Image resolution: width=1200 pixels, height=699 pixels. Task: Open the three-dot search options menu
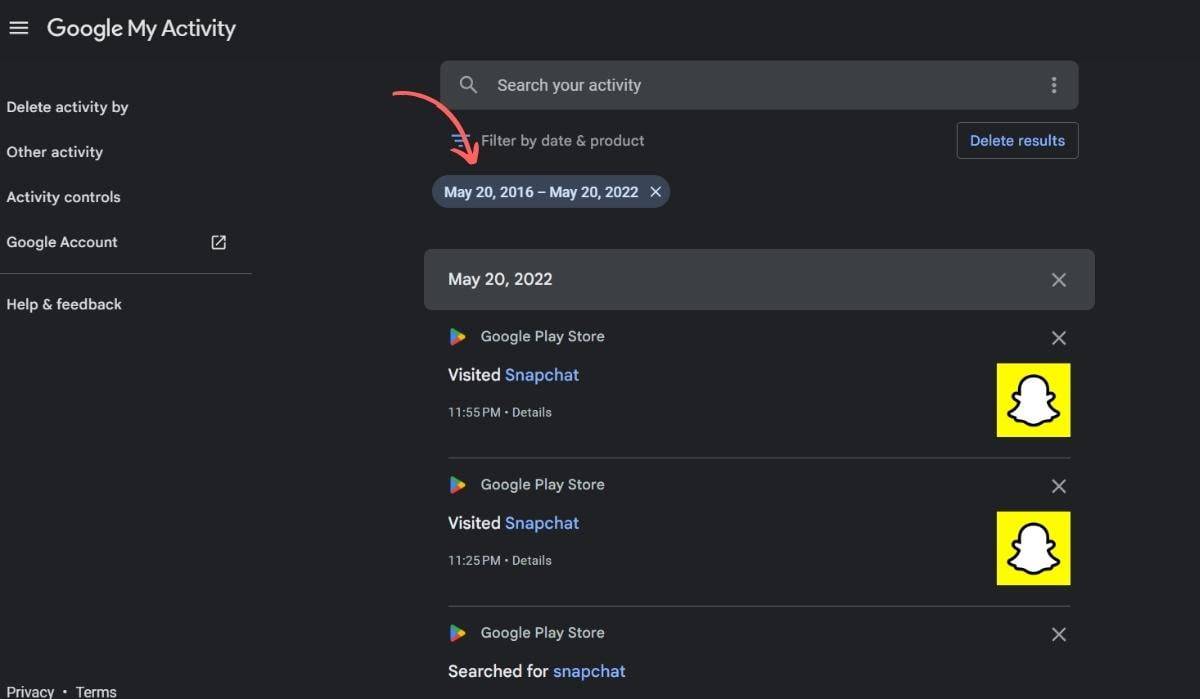pyautogui.click(x=1053, y=85)
